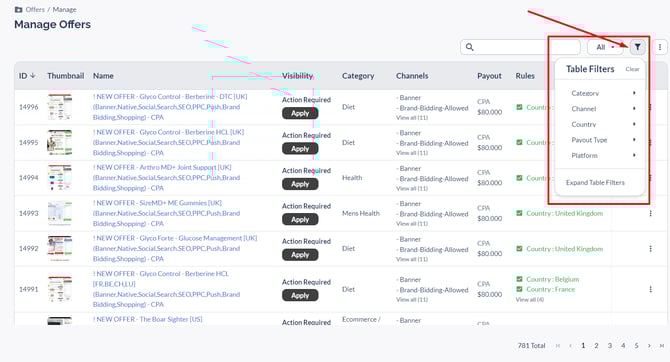Toggle Country United Kingdom rule check for 14992
This screenshot has height=362, width=670.
pos(519,249)
